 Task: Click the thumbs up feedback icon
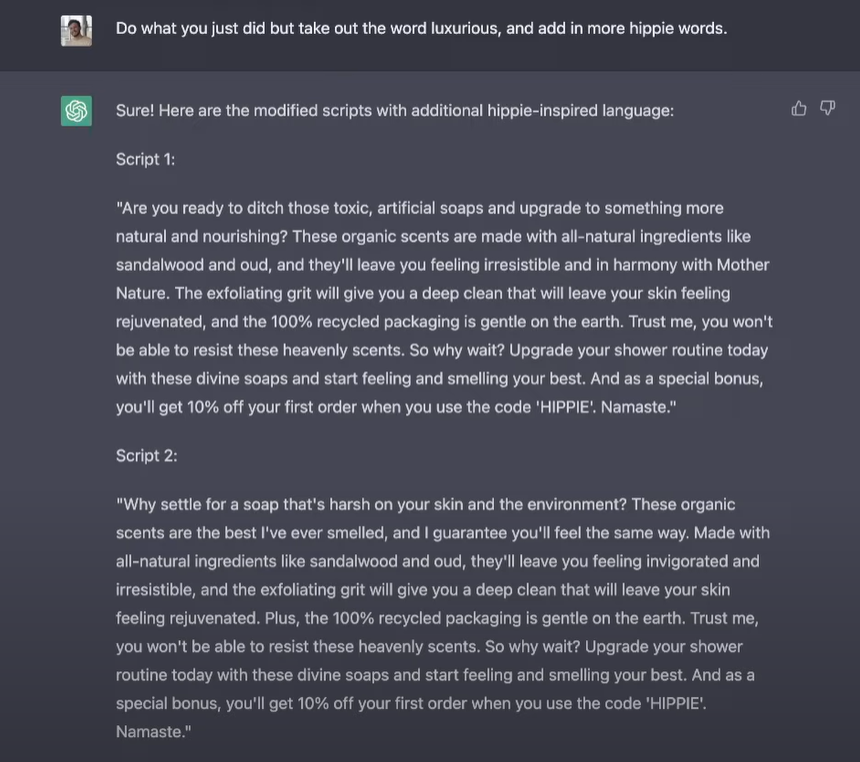(x=799, y=108)
